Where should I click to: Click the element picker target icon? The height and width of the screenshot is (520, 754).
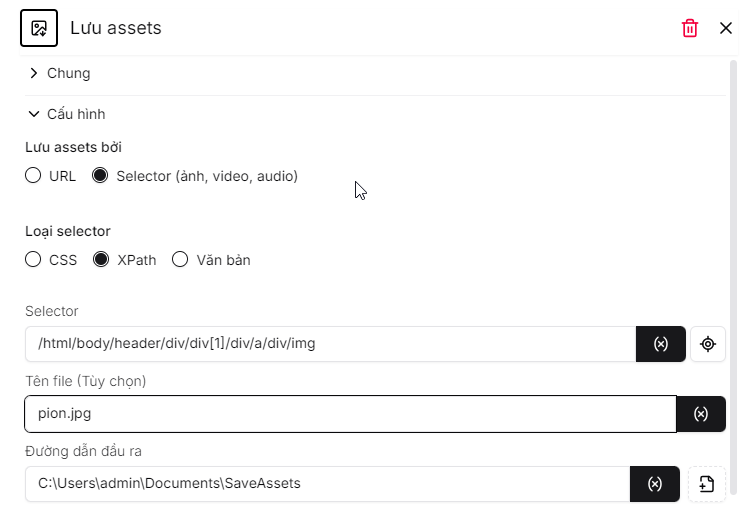coord(708,344)
